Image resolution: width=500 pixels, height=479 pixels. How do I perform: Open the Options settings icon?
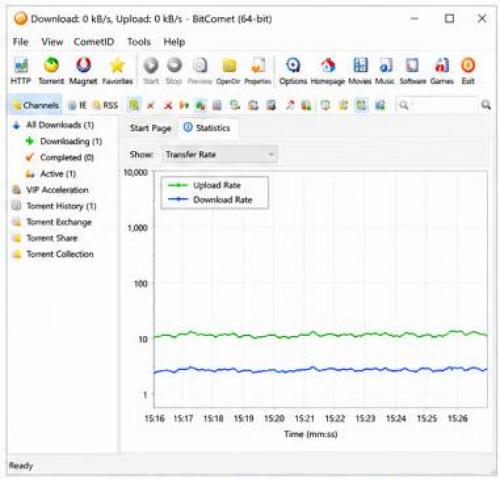tap(293, 71)
